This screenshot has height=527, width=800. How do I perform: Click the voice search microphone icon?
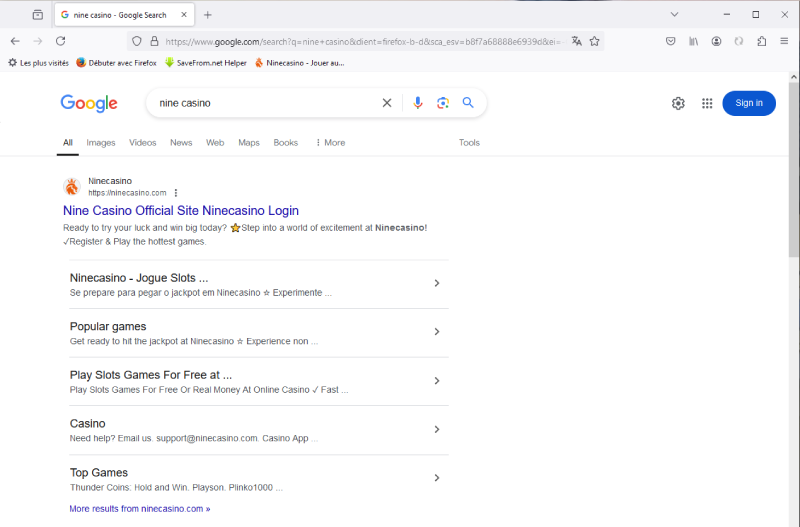click(x=417, y=103)
